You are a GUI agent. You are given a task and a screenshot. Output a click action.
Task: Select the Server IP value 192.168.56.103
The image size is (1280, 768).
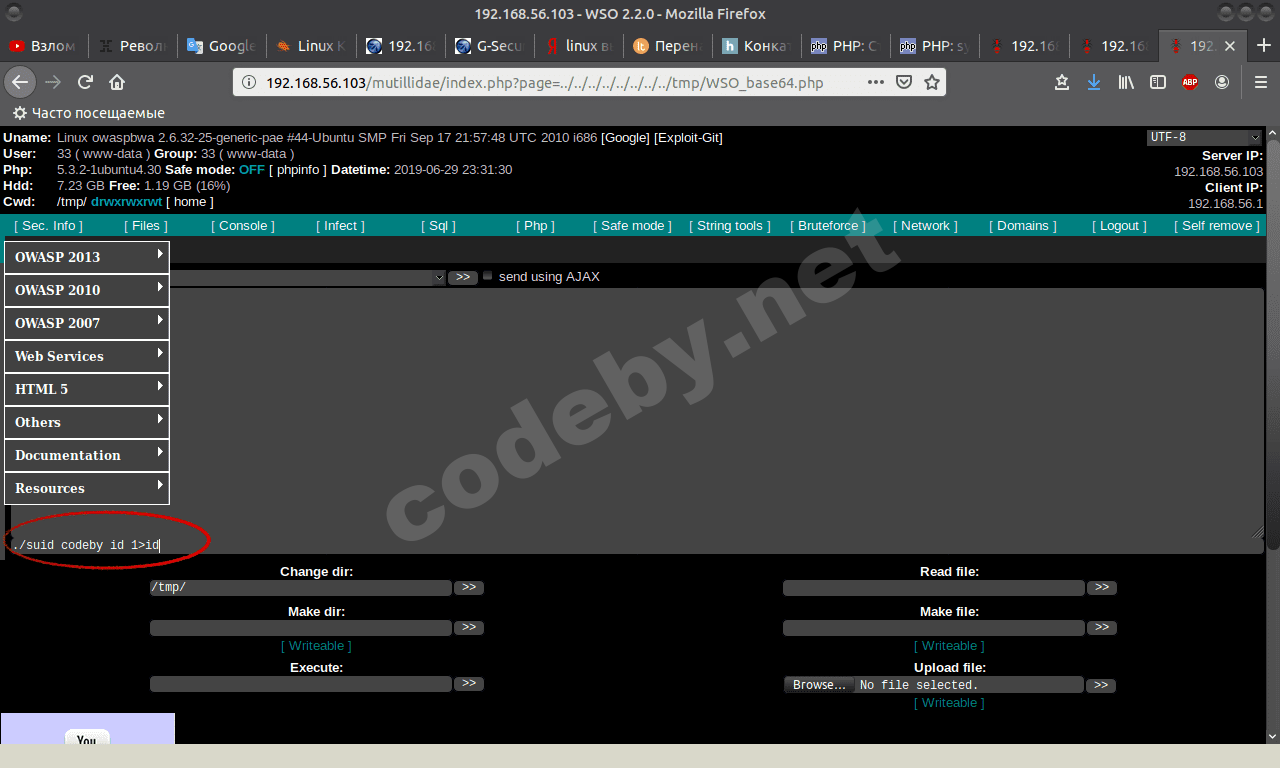tap(1218, 172)
